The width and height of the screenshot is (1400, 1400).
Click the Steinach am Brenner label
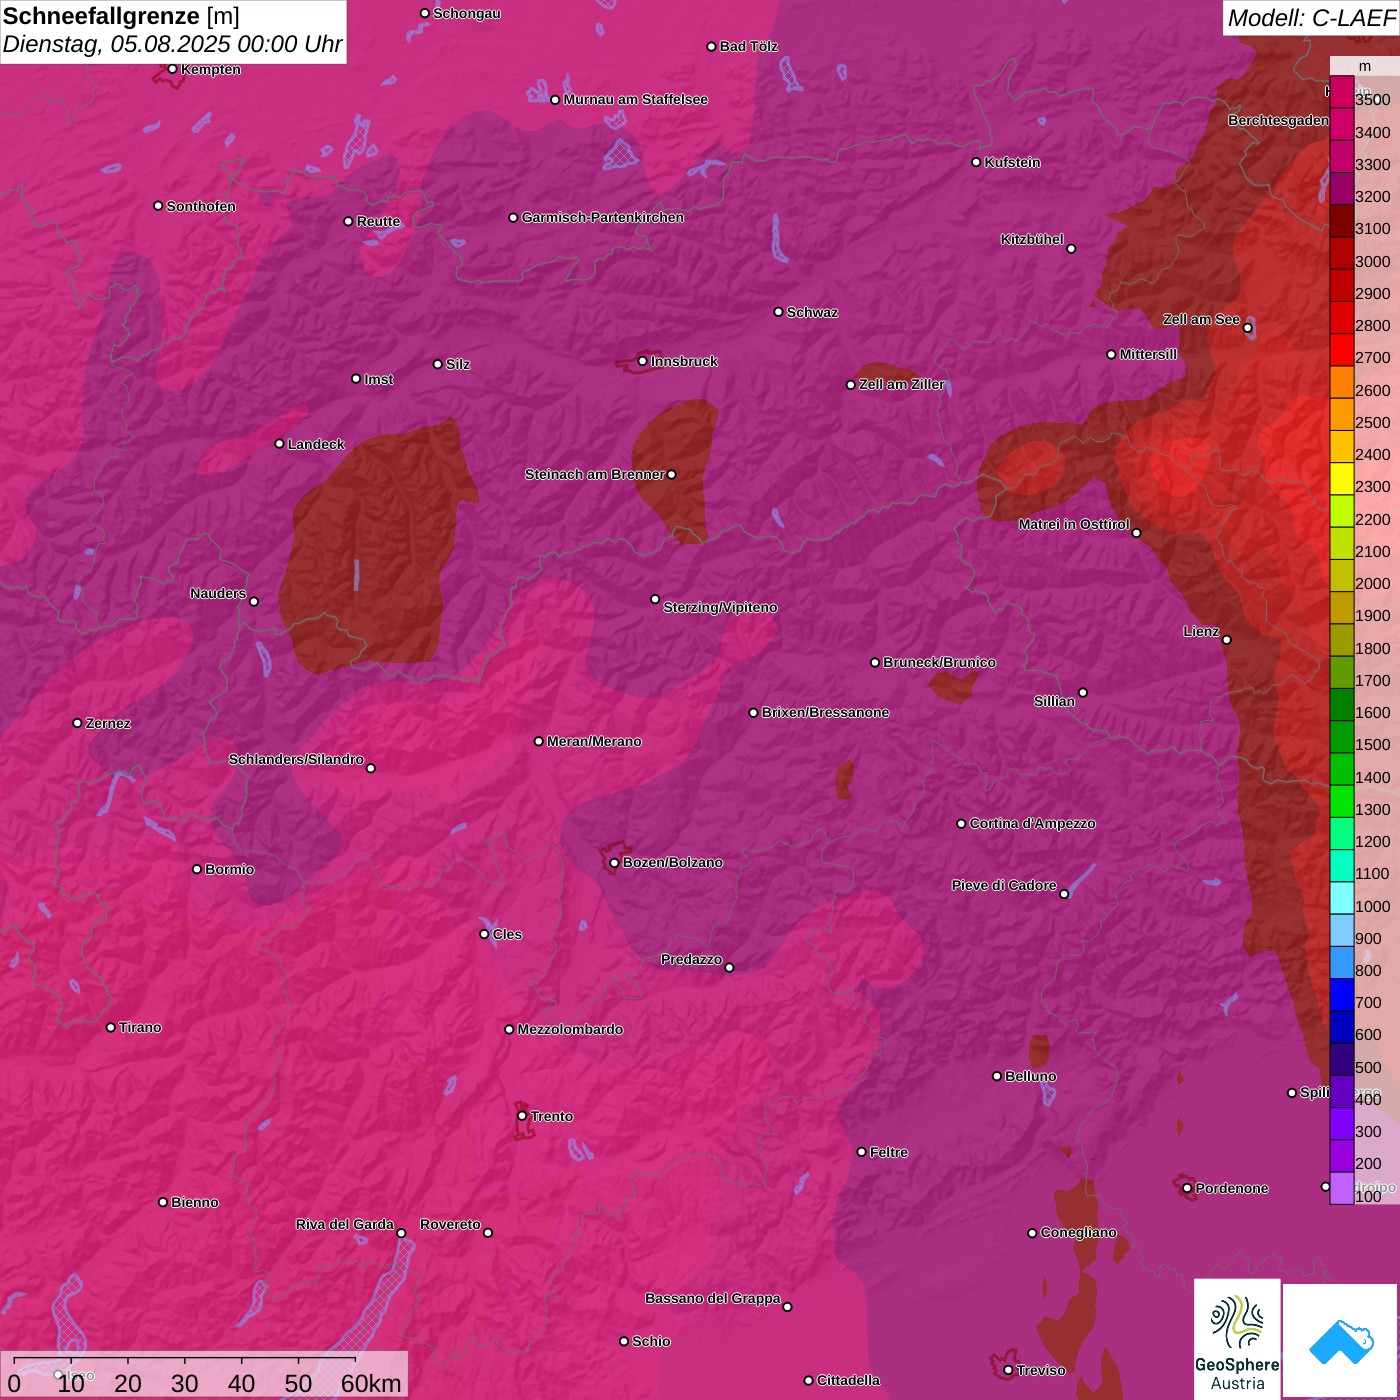point(595,474)
